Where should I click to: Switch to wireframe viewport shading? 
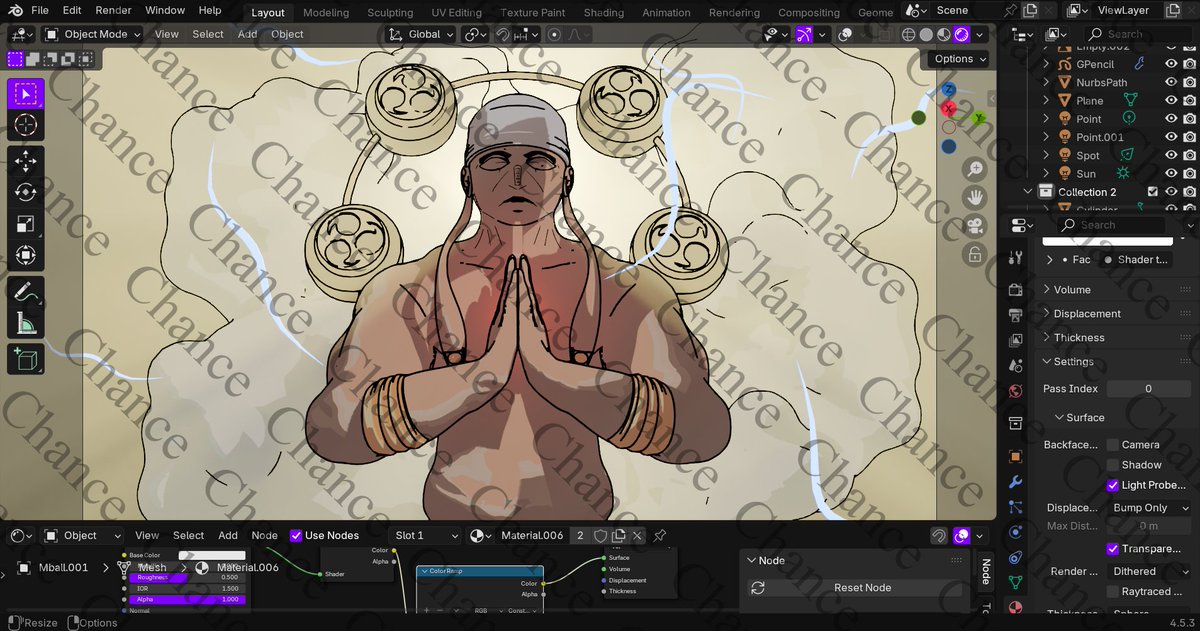(908, 34)
